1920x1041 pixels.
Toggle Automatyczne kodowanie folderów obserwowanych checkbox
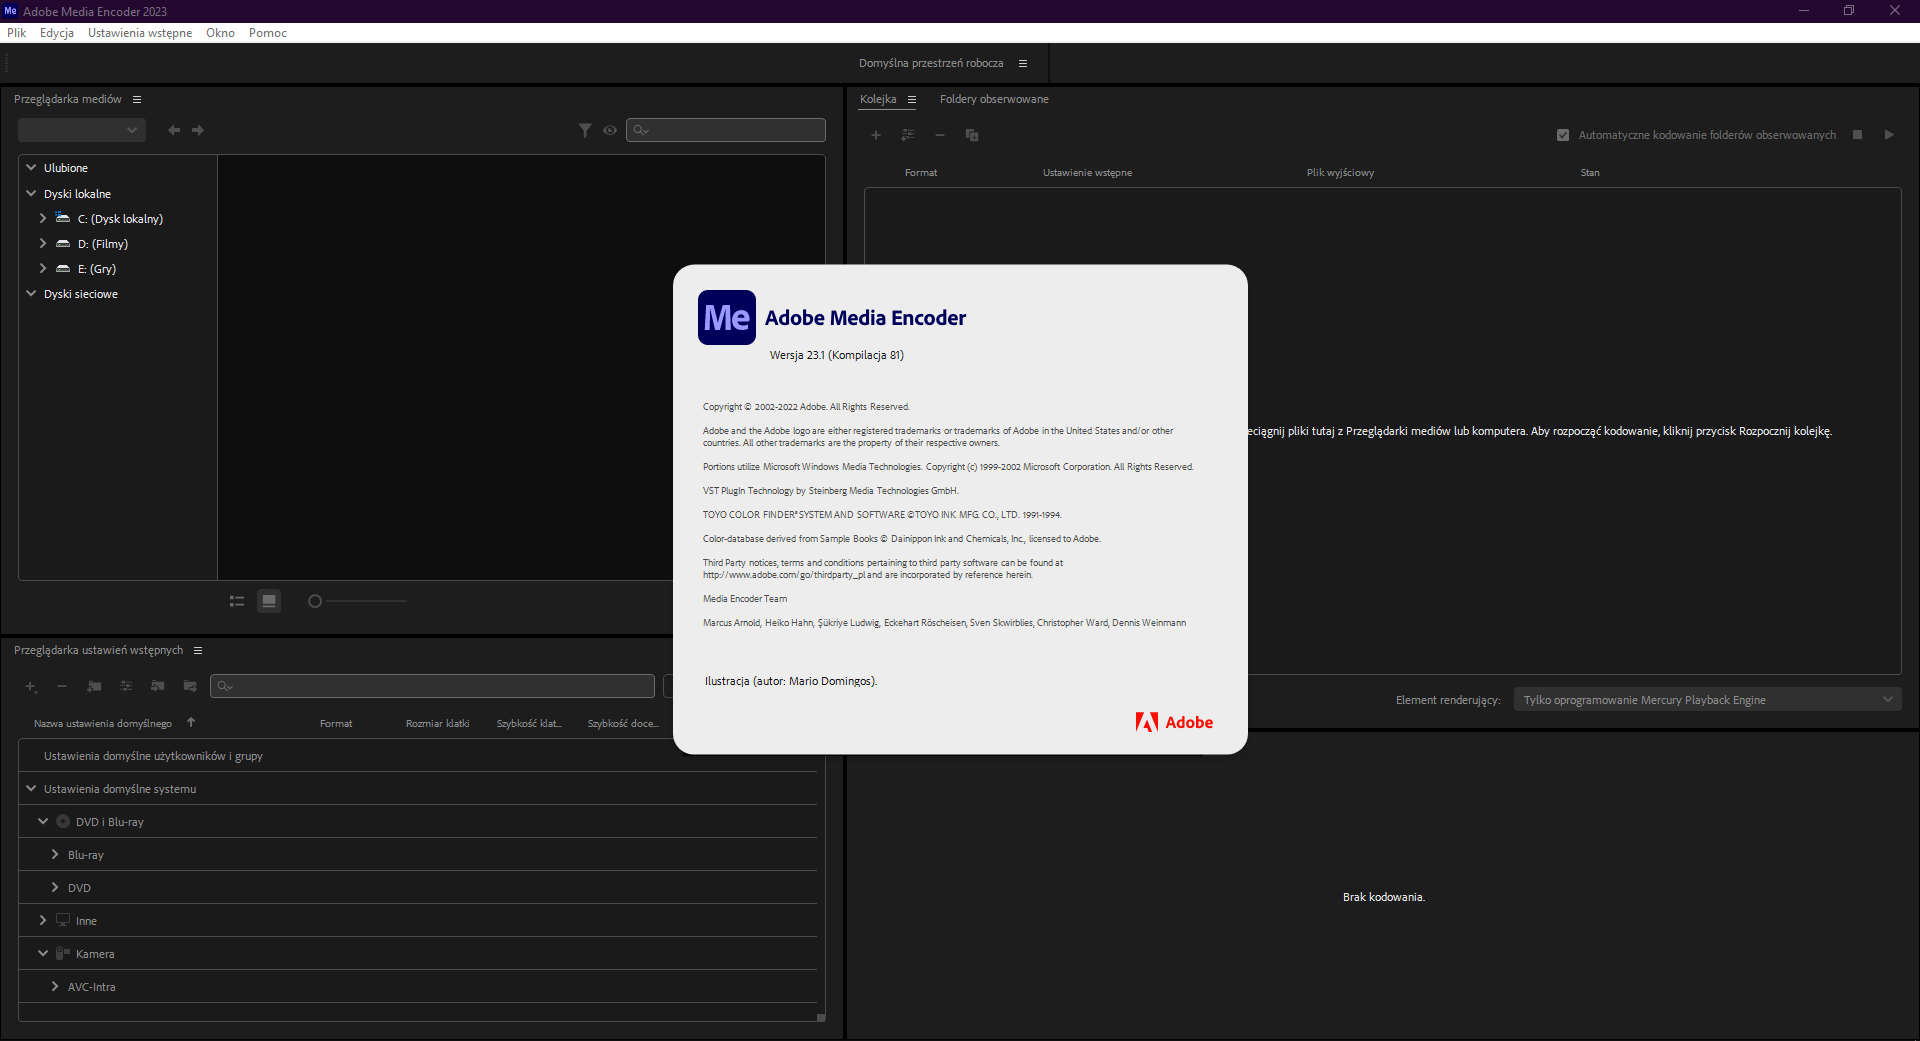pyautogui.click(x=1563, y=135)
